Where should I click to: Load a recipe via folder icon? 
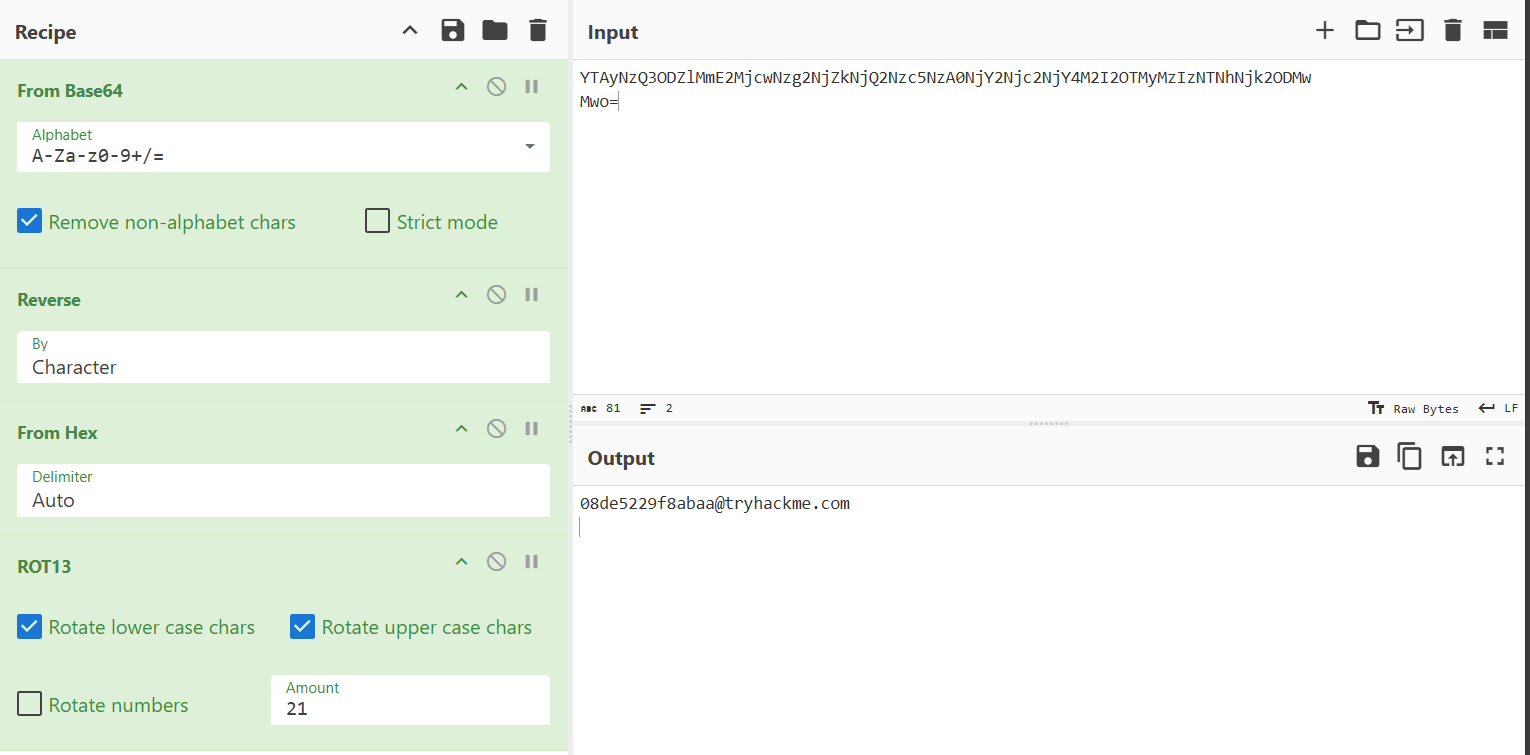click(x=495, y=30)
